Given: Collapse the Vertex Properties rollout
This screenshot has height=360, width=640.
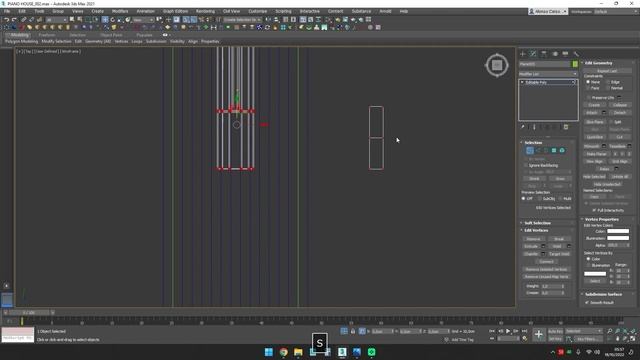Looking at the screenshot, I should pyautogui.click(x=602, y=220).
